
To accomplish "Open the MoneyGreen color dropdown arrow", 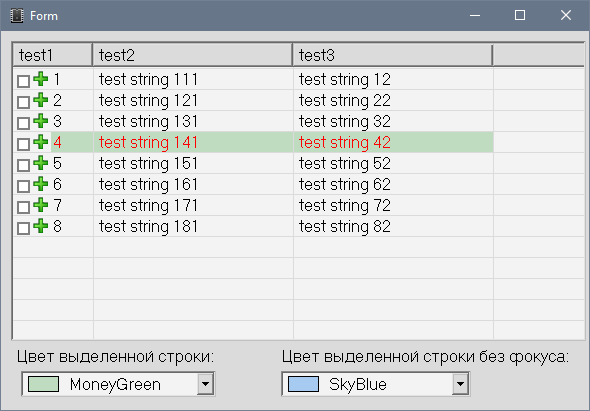I will (x=205, y=384).
